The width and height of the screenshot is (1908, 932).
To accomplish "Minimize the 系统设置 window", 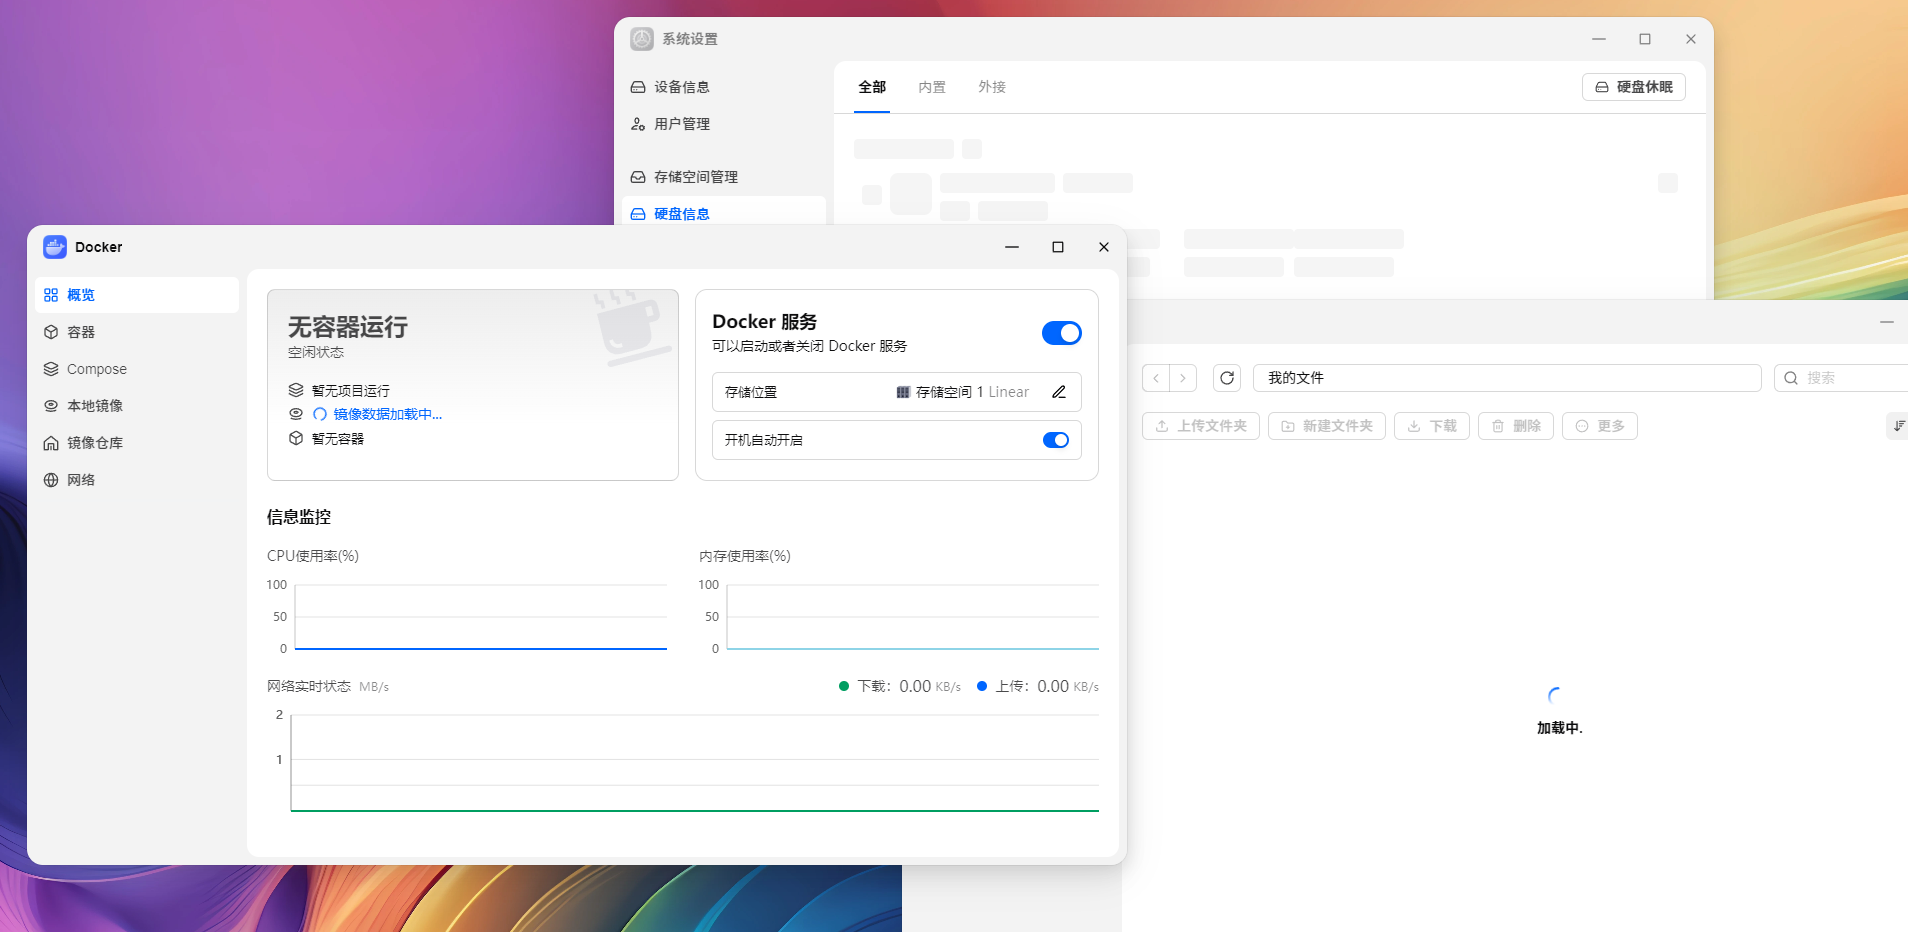I will pos(1599,39).
